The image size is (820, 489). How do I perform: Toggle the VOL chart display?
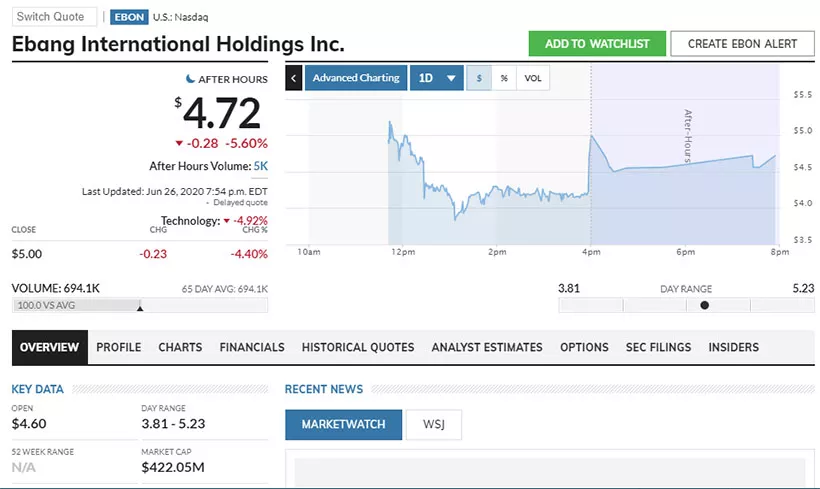(533, 78)
